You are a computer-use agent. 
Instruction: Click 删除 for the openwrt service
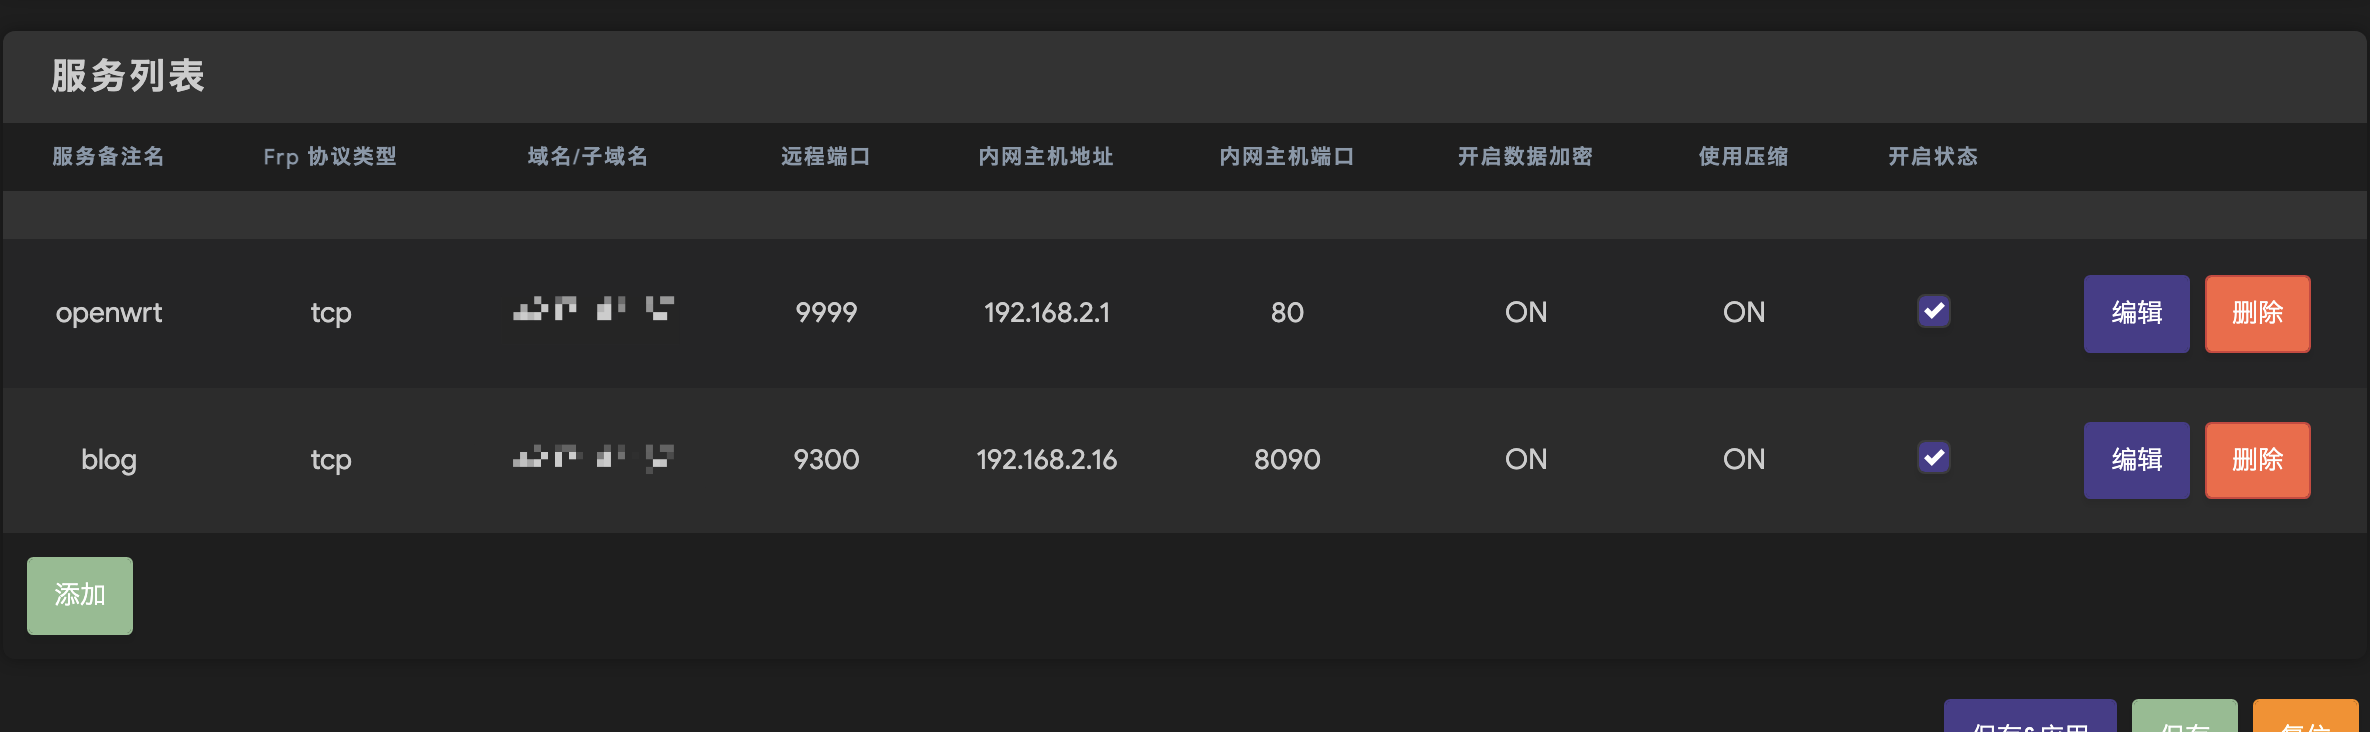tap(2257, 313)
